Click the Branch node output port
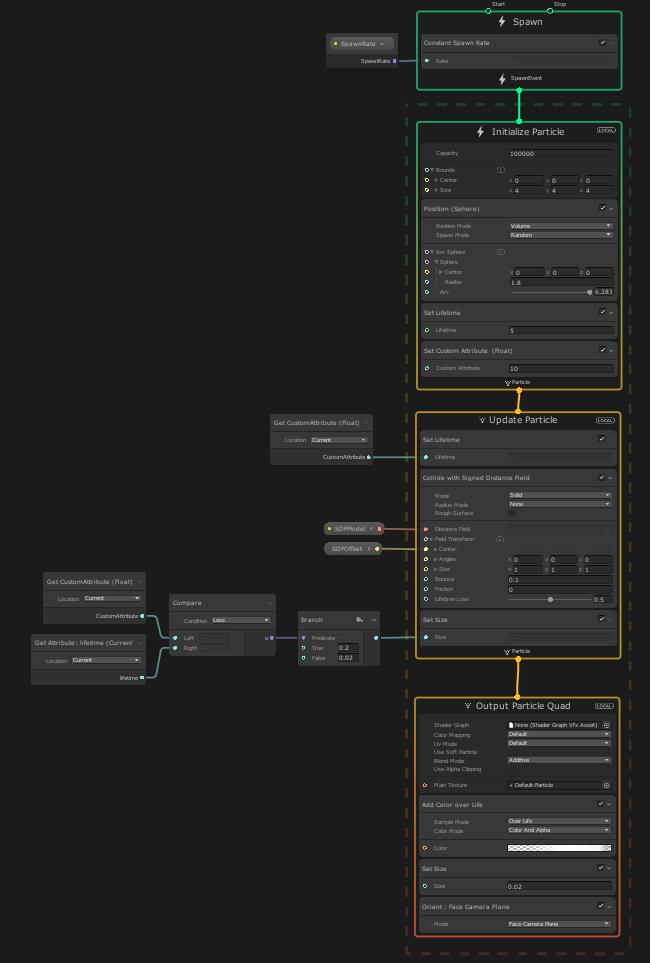 coord(376,638)
